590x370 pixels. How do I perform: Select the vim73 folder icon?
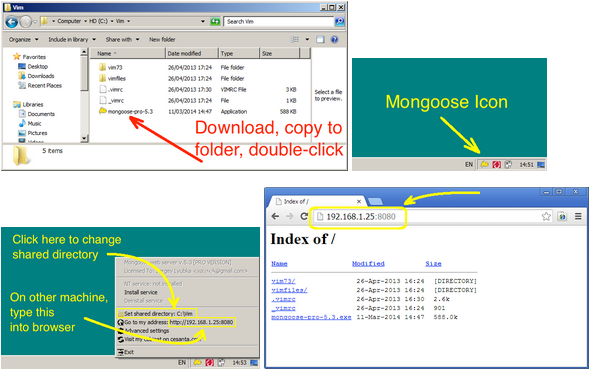point(103,67)
